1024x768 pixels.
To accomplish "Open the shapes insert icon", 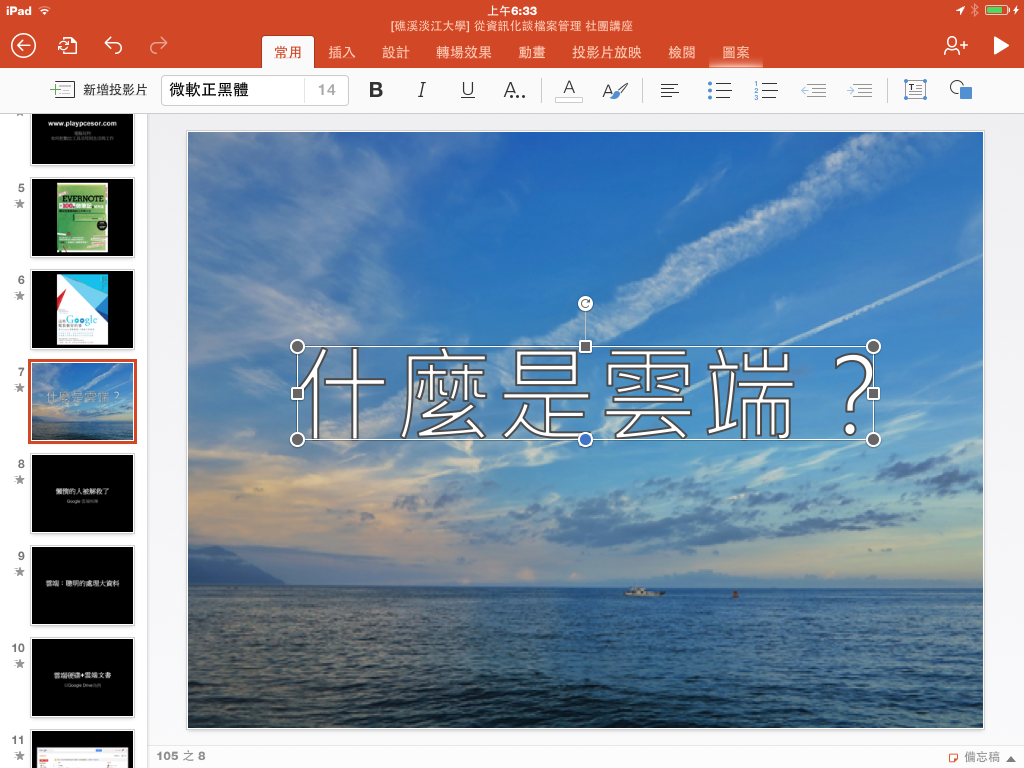I will tap(961, 90).
